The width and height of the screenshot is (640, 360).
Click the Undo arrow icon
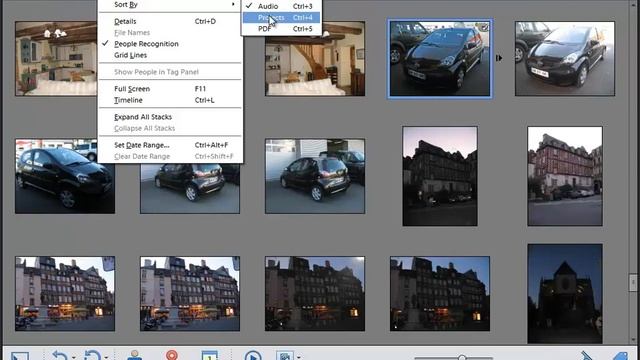pyautogui.click(x=60, y=355)
